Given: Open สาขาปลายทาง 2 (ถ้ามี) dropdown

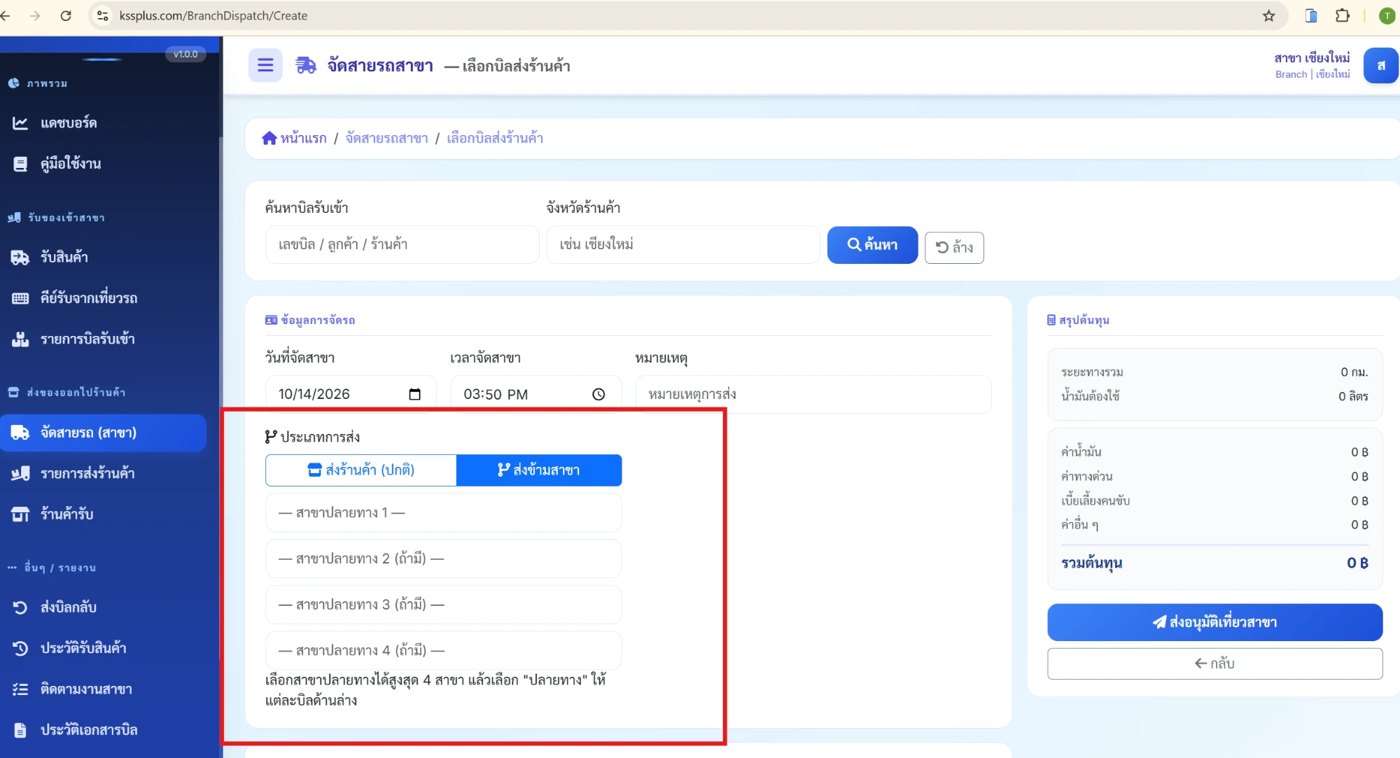Looking at the screenshot, I should point(443,558).
